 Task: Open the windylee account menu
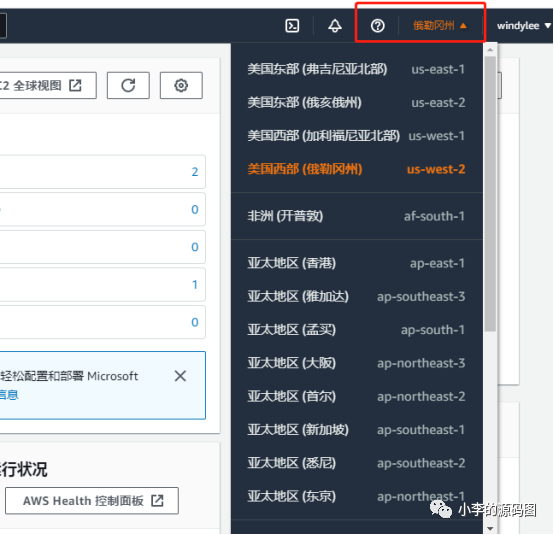(x=524, y=26)
